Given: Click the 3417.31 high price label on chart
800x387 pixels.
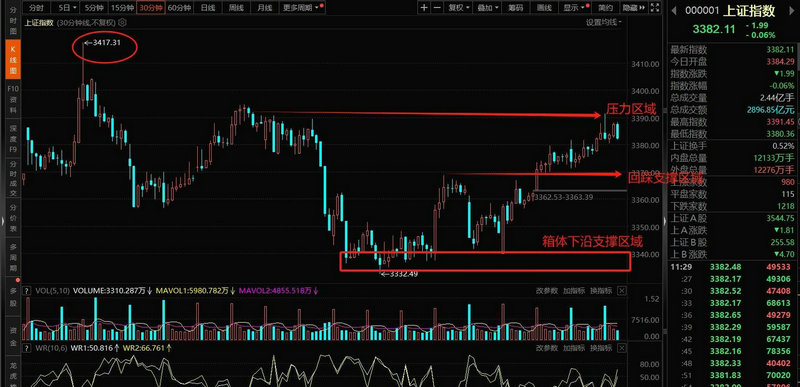Looking at the screenshot, I should pos(103,43).
